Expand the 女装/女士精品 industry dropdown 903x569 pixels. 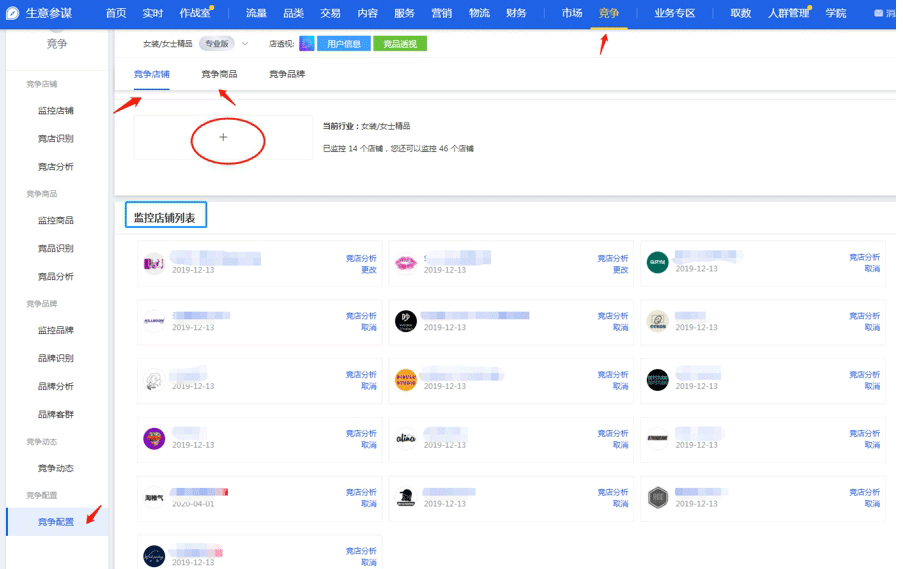(x=245, y=44)
